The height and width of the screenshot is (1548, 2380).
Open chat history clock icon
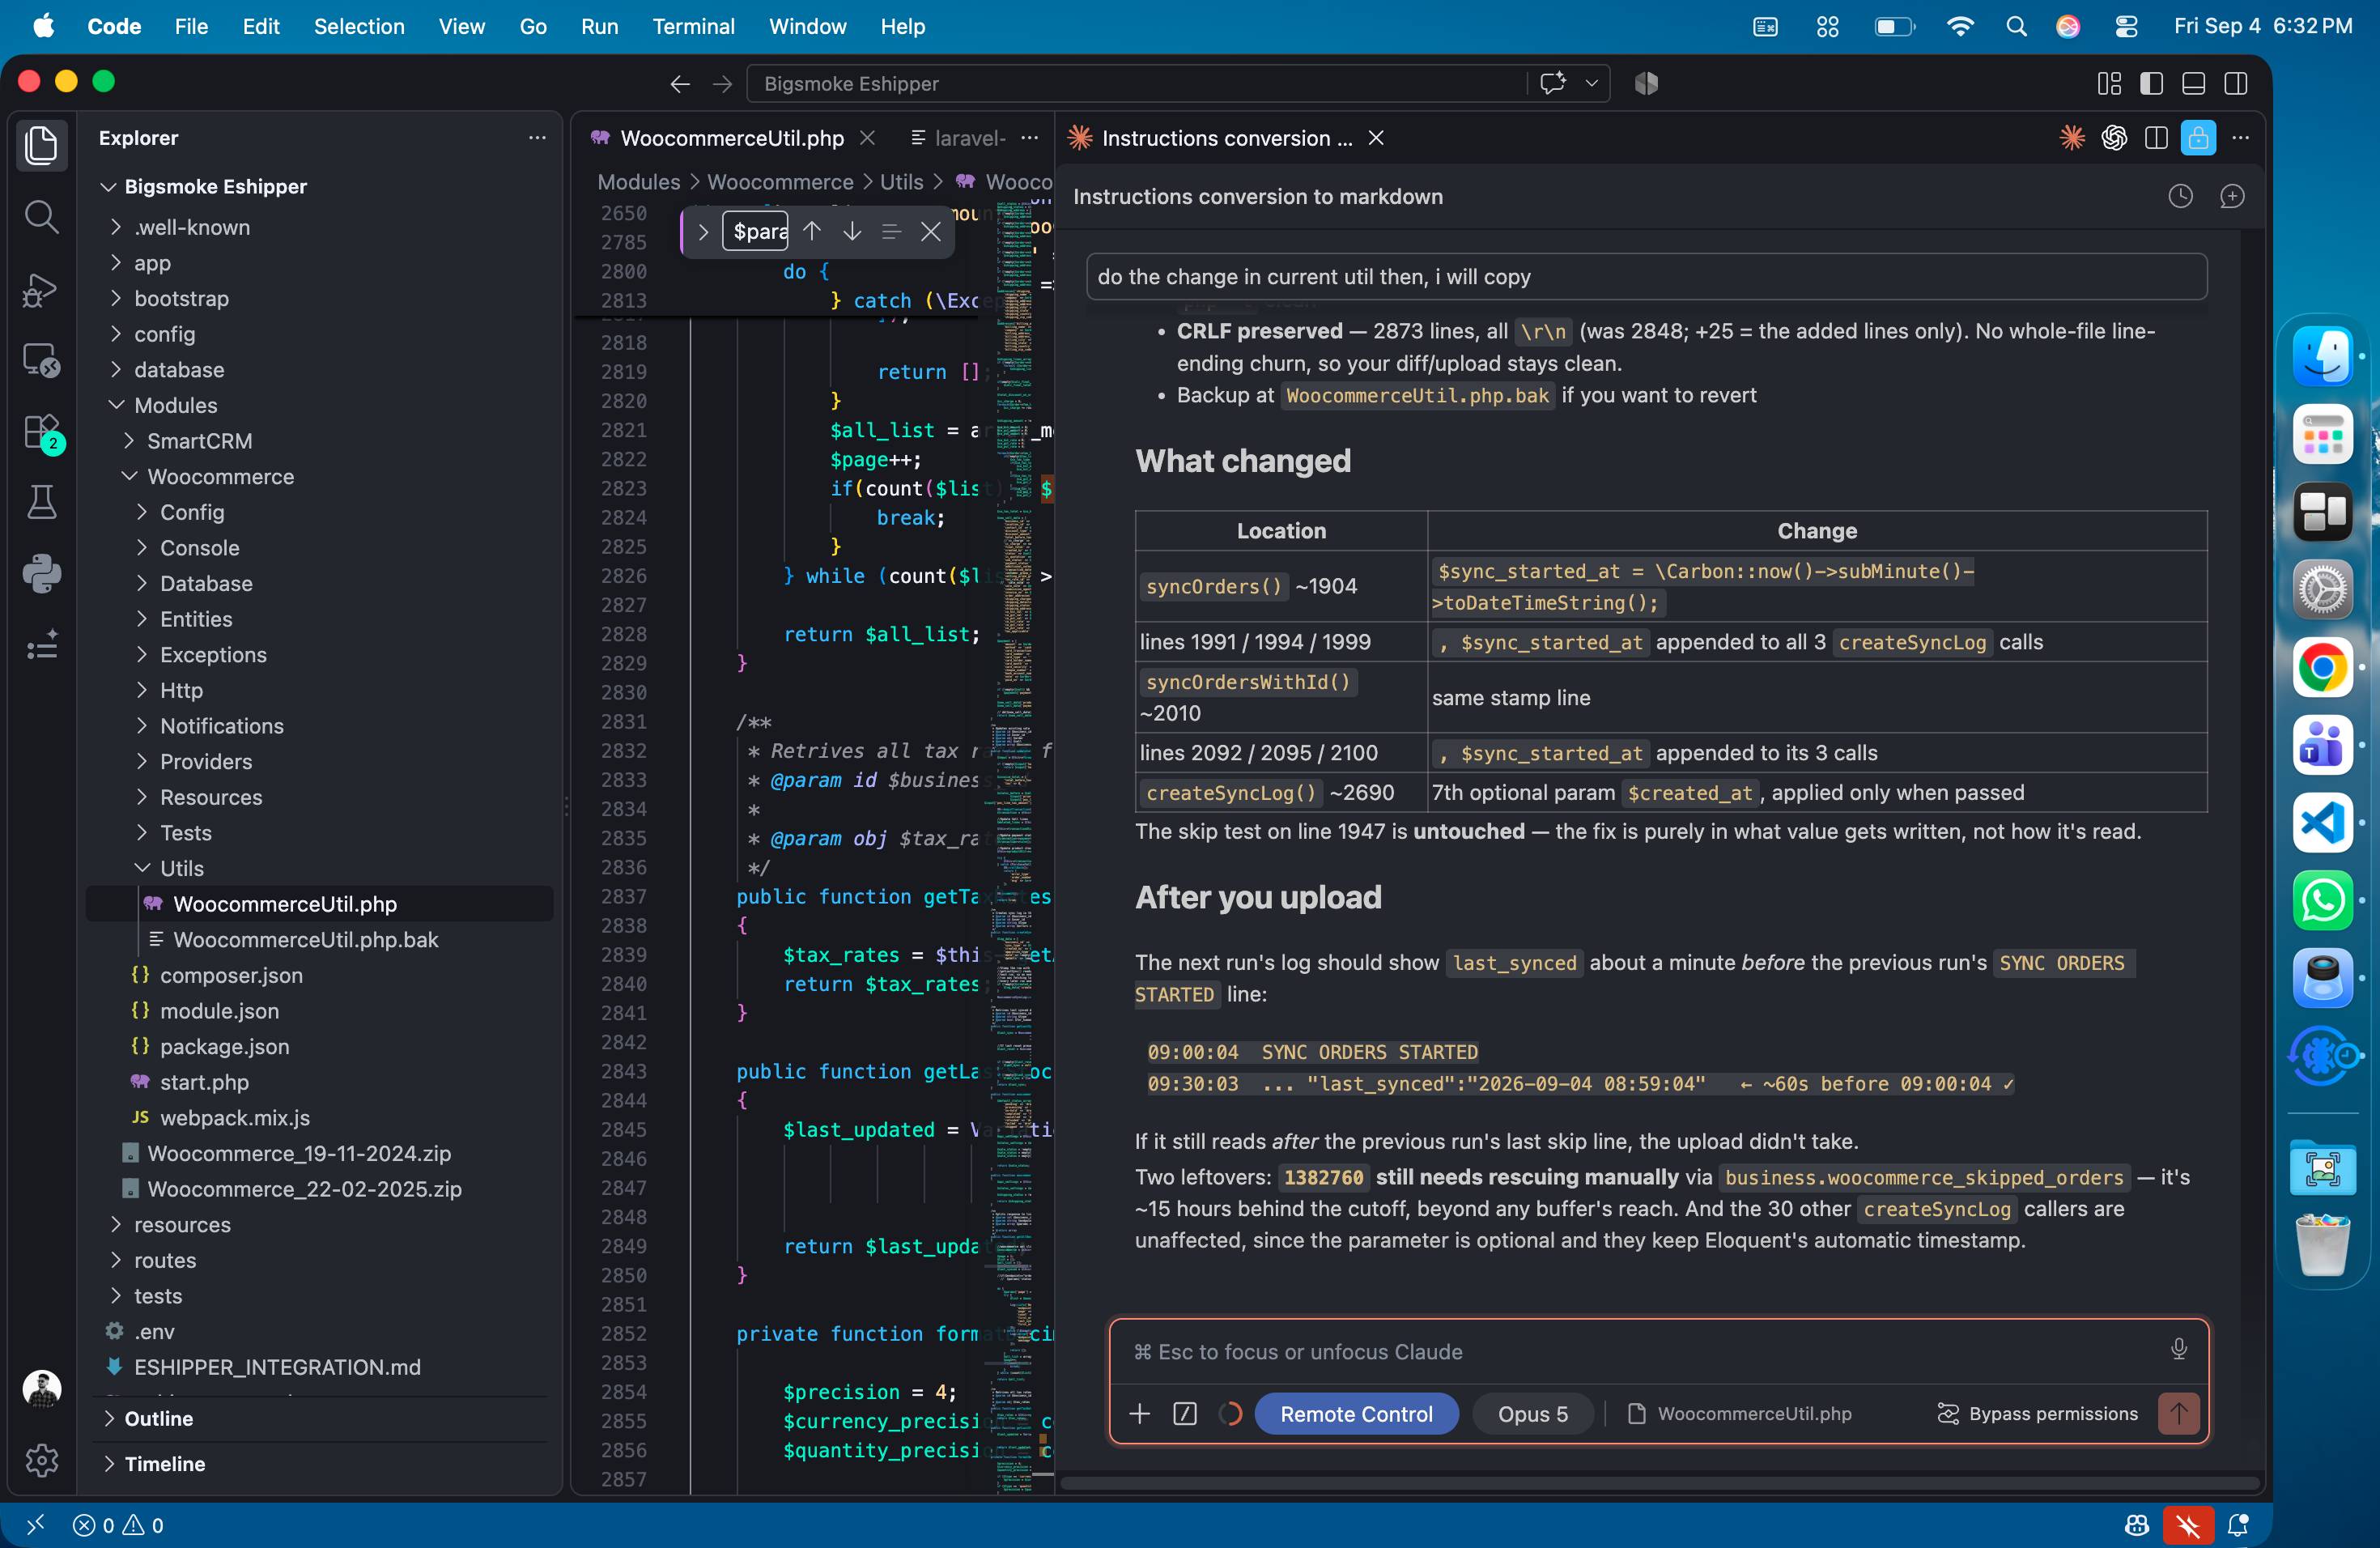pos(2180,197)
